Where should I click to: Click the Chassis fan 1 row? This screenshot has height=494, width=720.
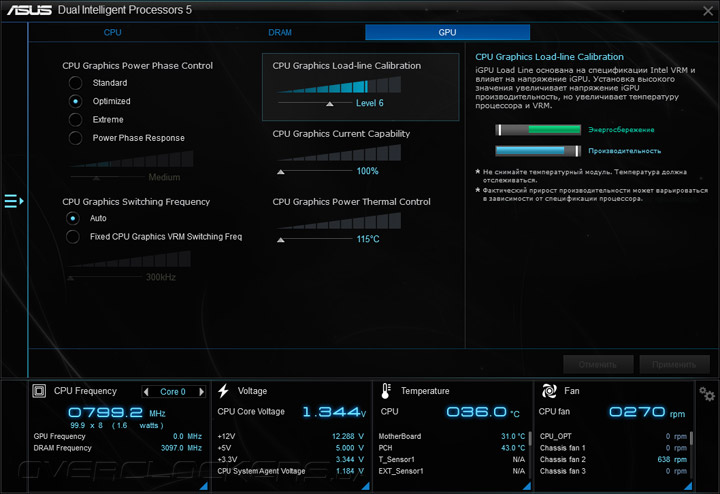pyautogui.click(x=613, y=448)
